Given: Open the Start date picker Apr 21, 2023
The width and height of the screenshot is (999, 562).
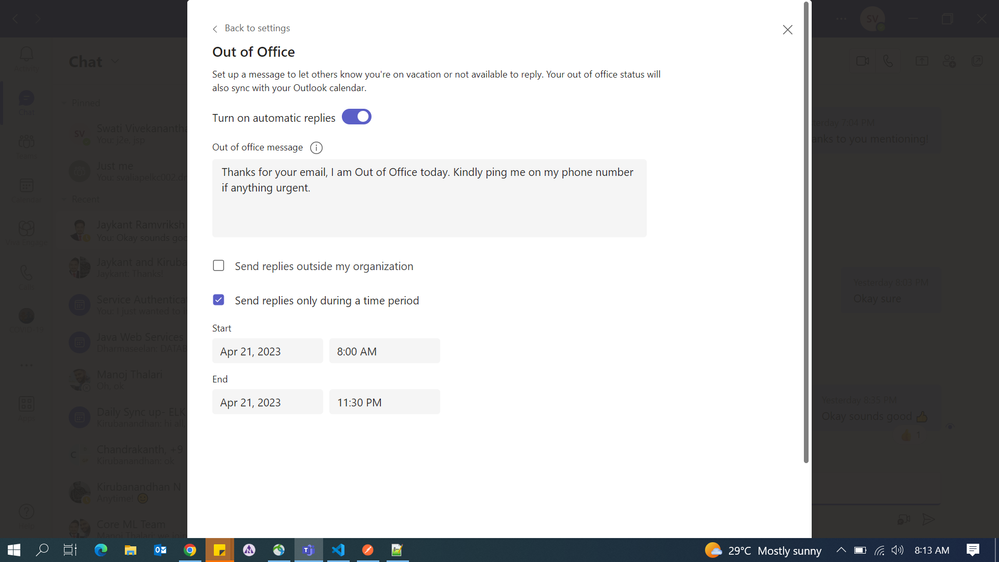Looking at the screenshot, I should click(267, 351).
